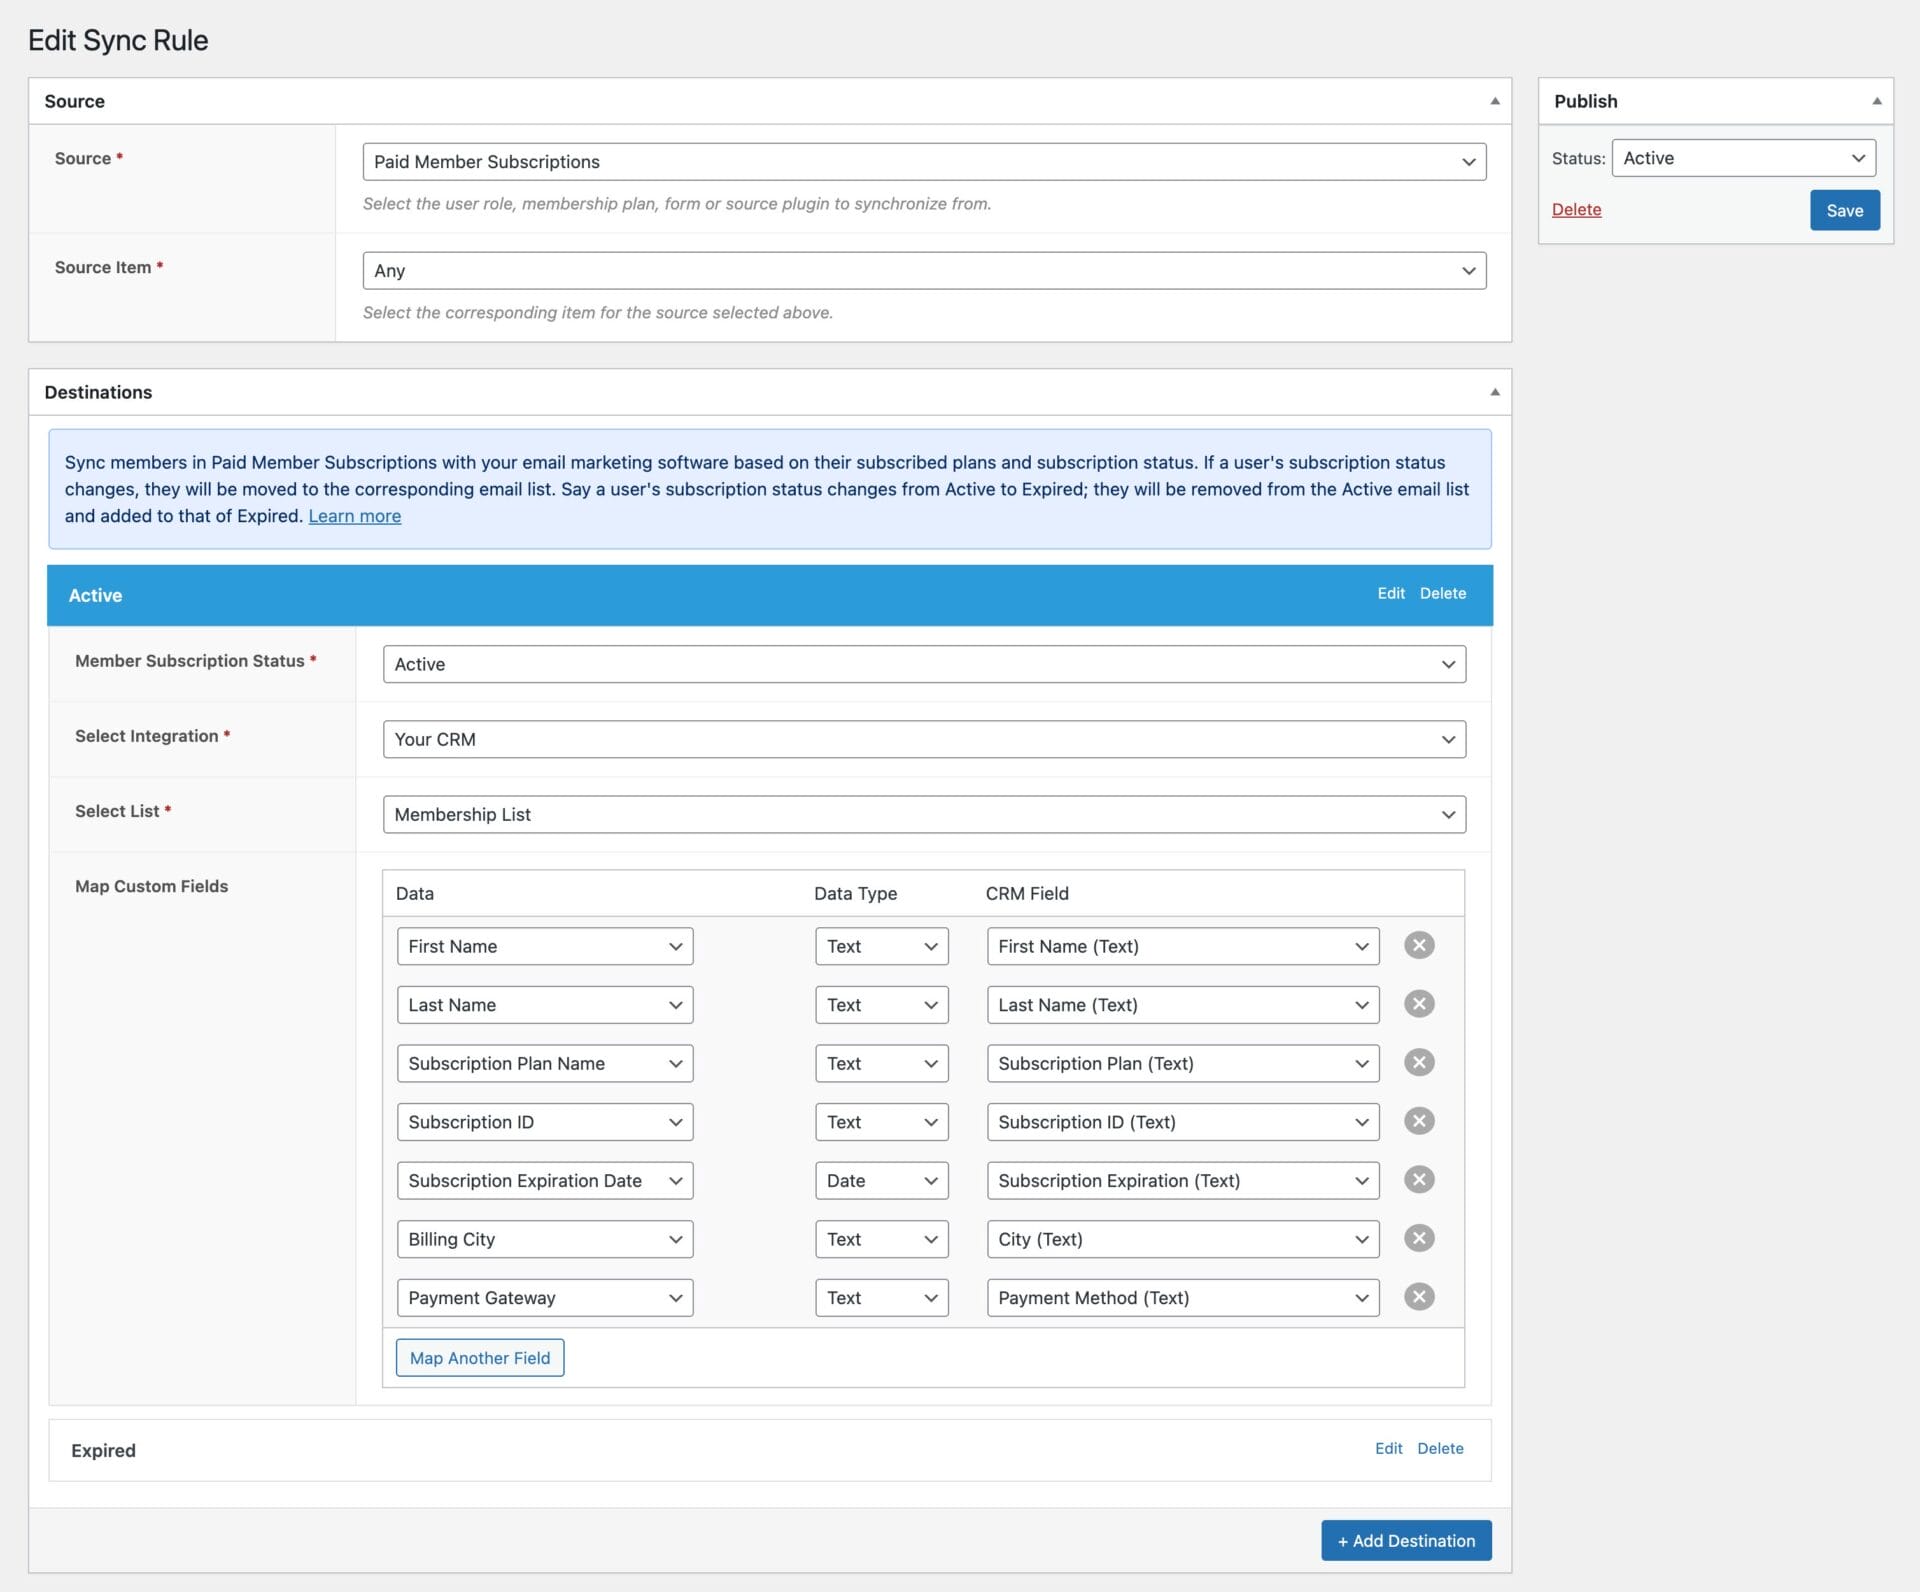The width and height of the screenshot is (1920, 1592).
Task: Open the Subscription Expiration (Text) CRM field dropdown
Action: (x=1183, y=1181)
